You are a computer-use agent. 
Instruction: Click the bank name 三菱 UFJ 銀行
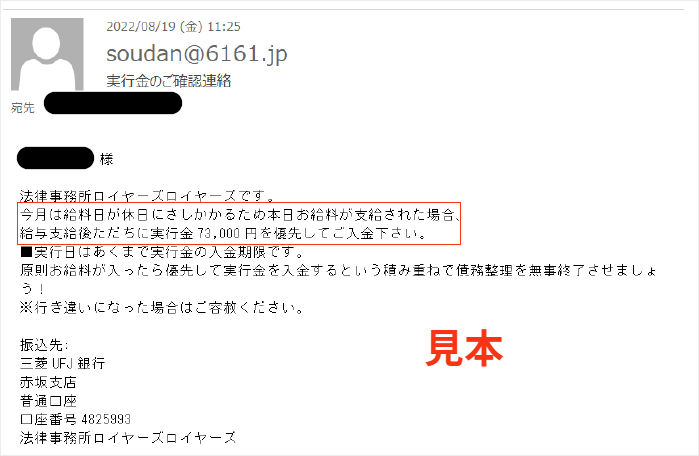coord(62,363)
